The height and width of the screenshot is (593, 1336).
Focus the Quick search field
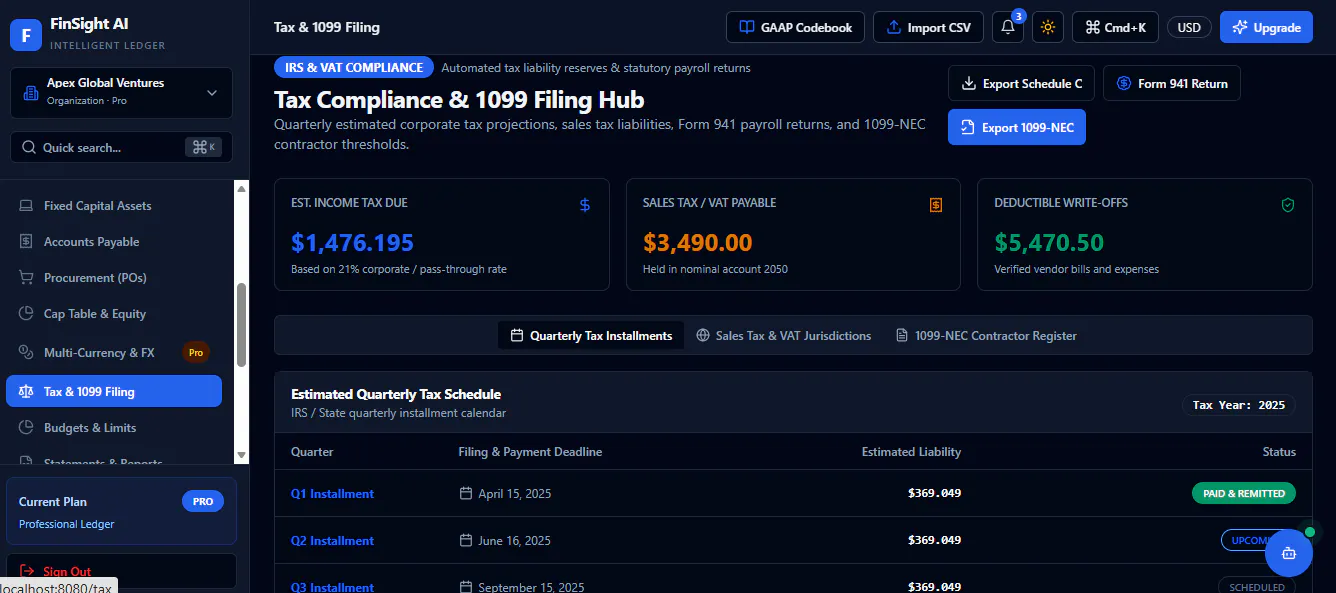(x=121, y=147)
